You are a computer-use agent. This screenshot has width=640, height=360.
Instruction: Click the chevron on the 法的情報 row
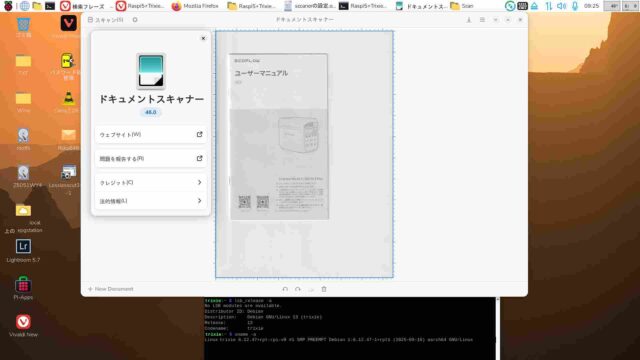(200, 201)
